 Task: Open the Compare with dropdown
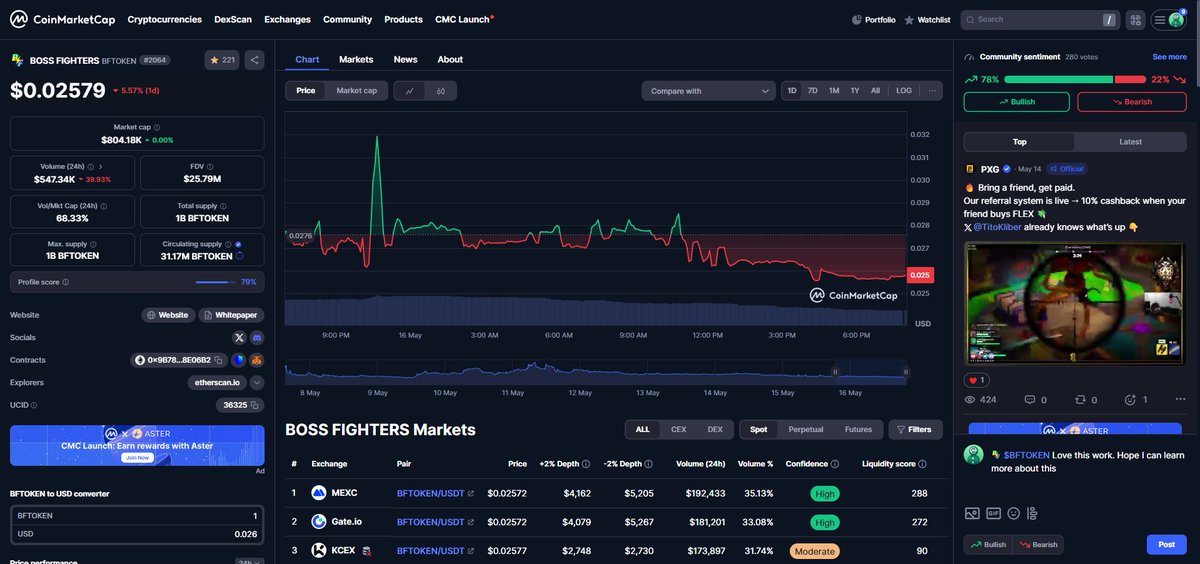(x=708, y=91)
